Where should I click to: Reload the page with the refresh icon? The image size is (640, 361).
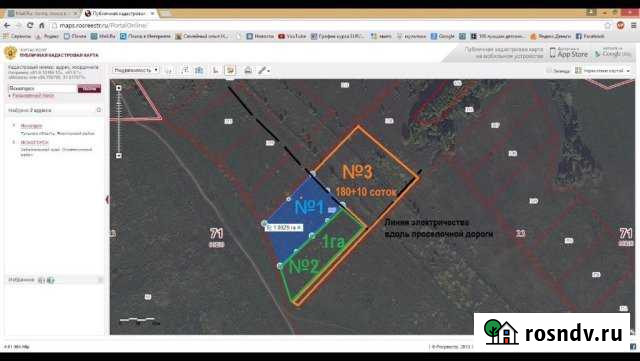30,25
